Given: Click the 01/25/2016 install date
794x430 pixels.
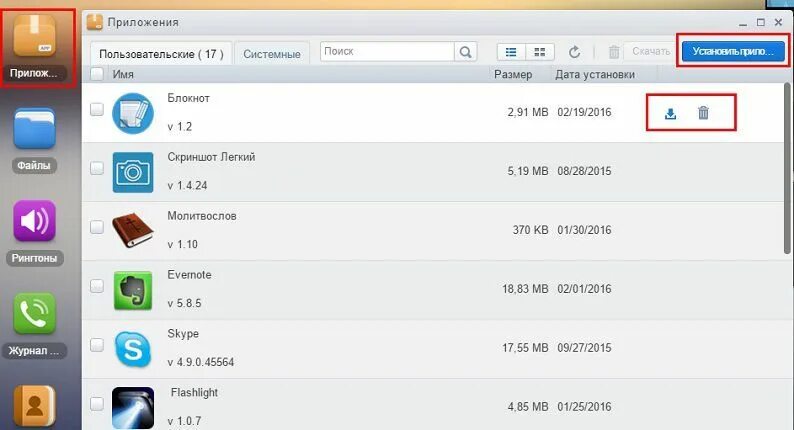Looking at the screenshot, I should tap(584, 407).
